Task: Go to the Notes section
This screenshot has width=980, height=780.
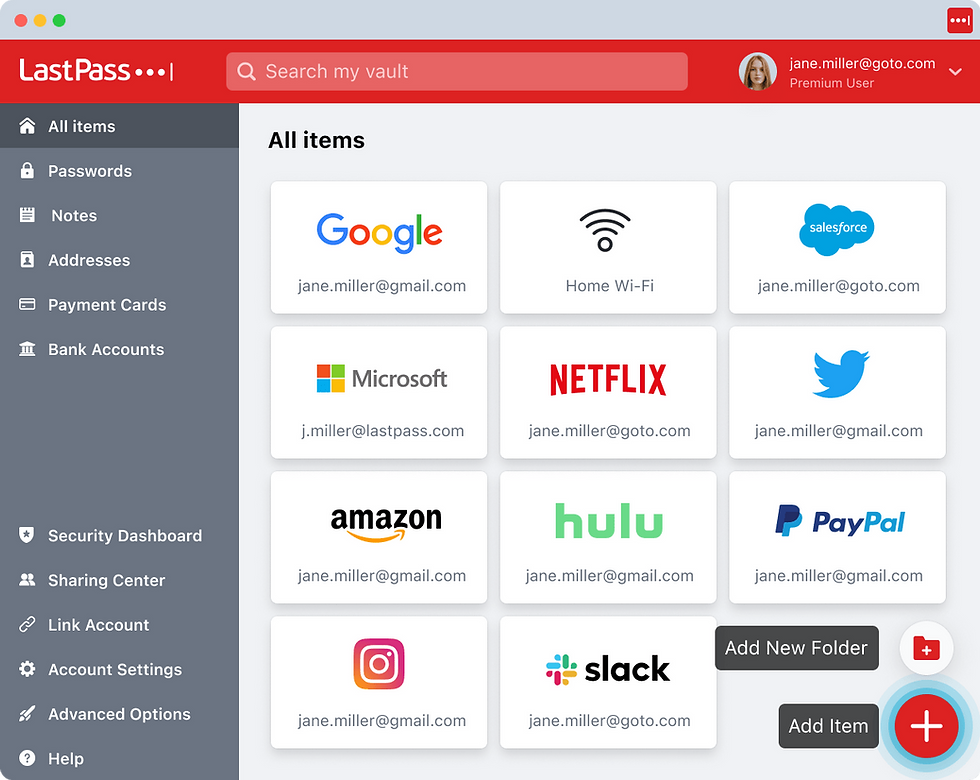Action: 119,215
